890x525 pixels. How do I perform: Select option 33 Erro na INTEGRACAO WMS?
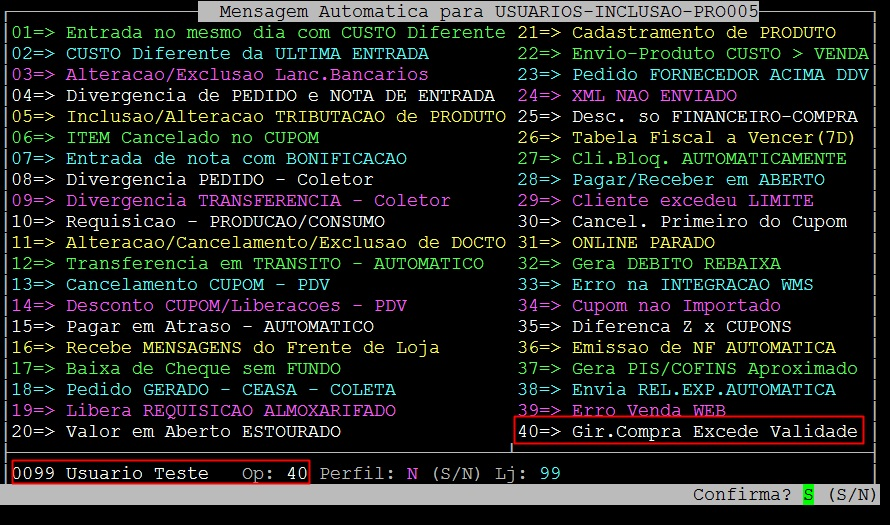pyautogui.click(x=665, y=285)
